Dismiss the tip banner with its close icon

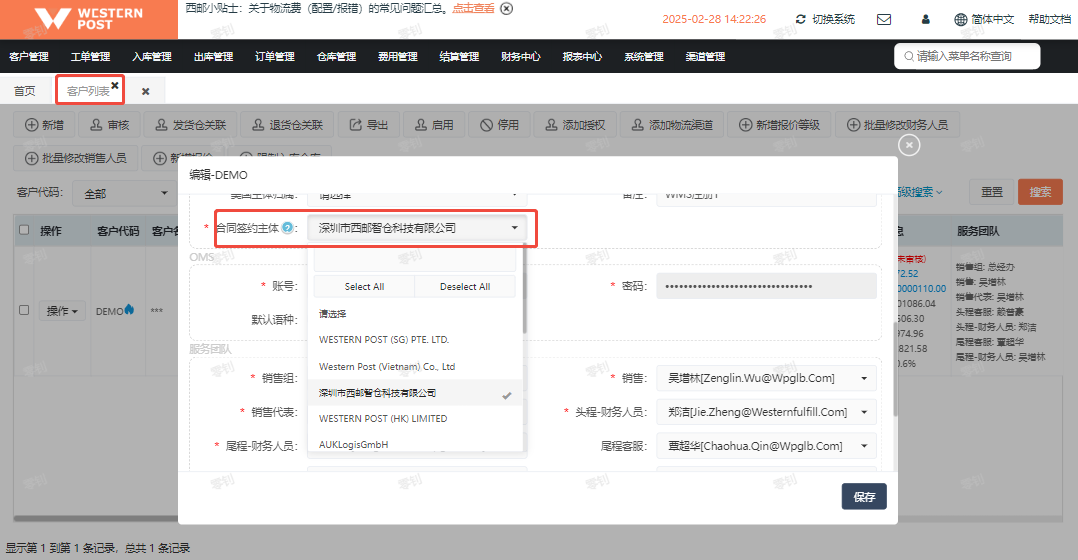tap(507, 8)
